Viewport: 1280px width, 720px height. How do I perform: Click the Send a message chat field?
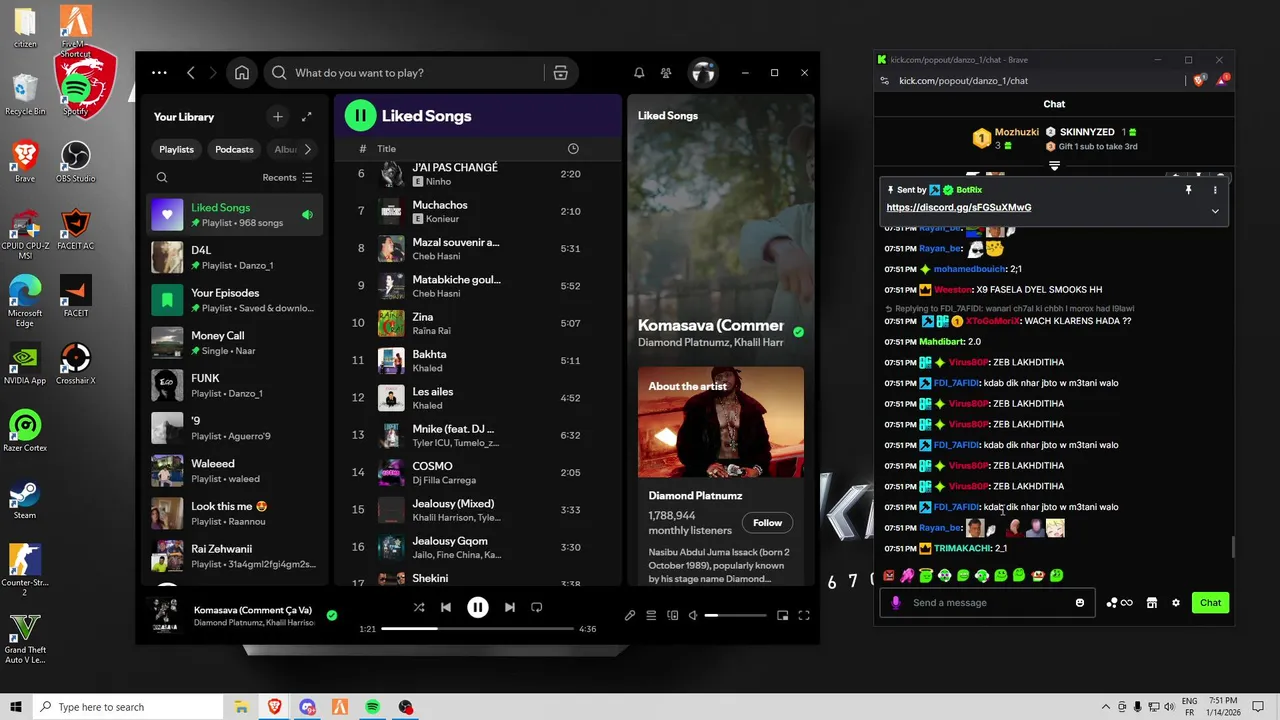click(985, 603)
